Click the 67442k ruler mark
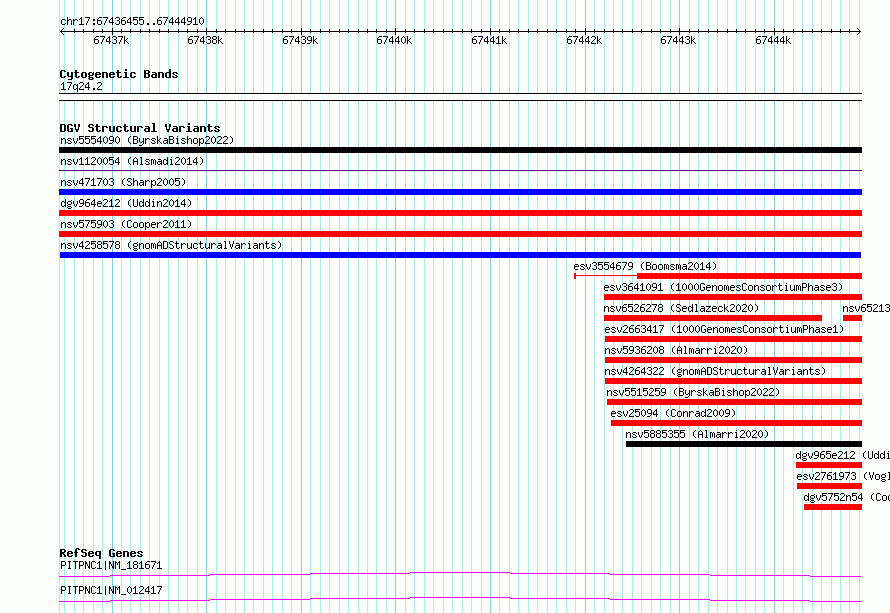Image resolution: width=890 pixels, height=613 pixels. point(584,40)
